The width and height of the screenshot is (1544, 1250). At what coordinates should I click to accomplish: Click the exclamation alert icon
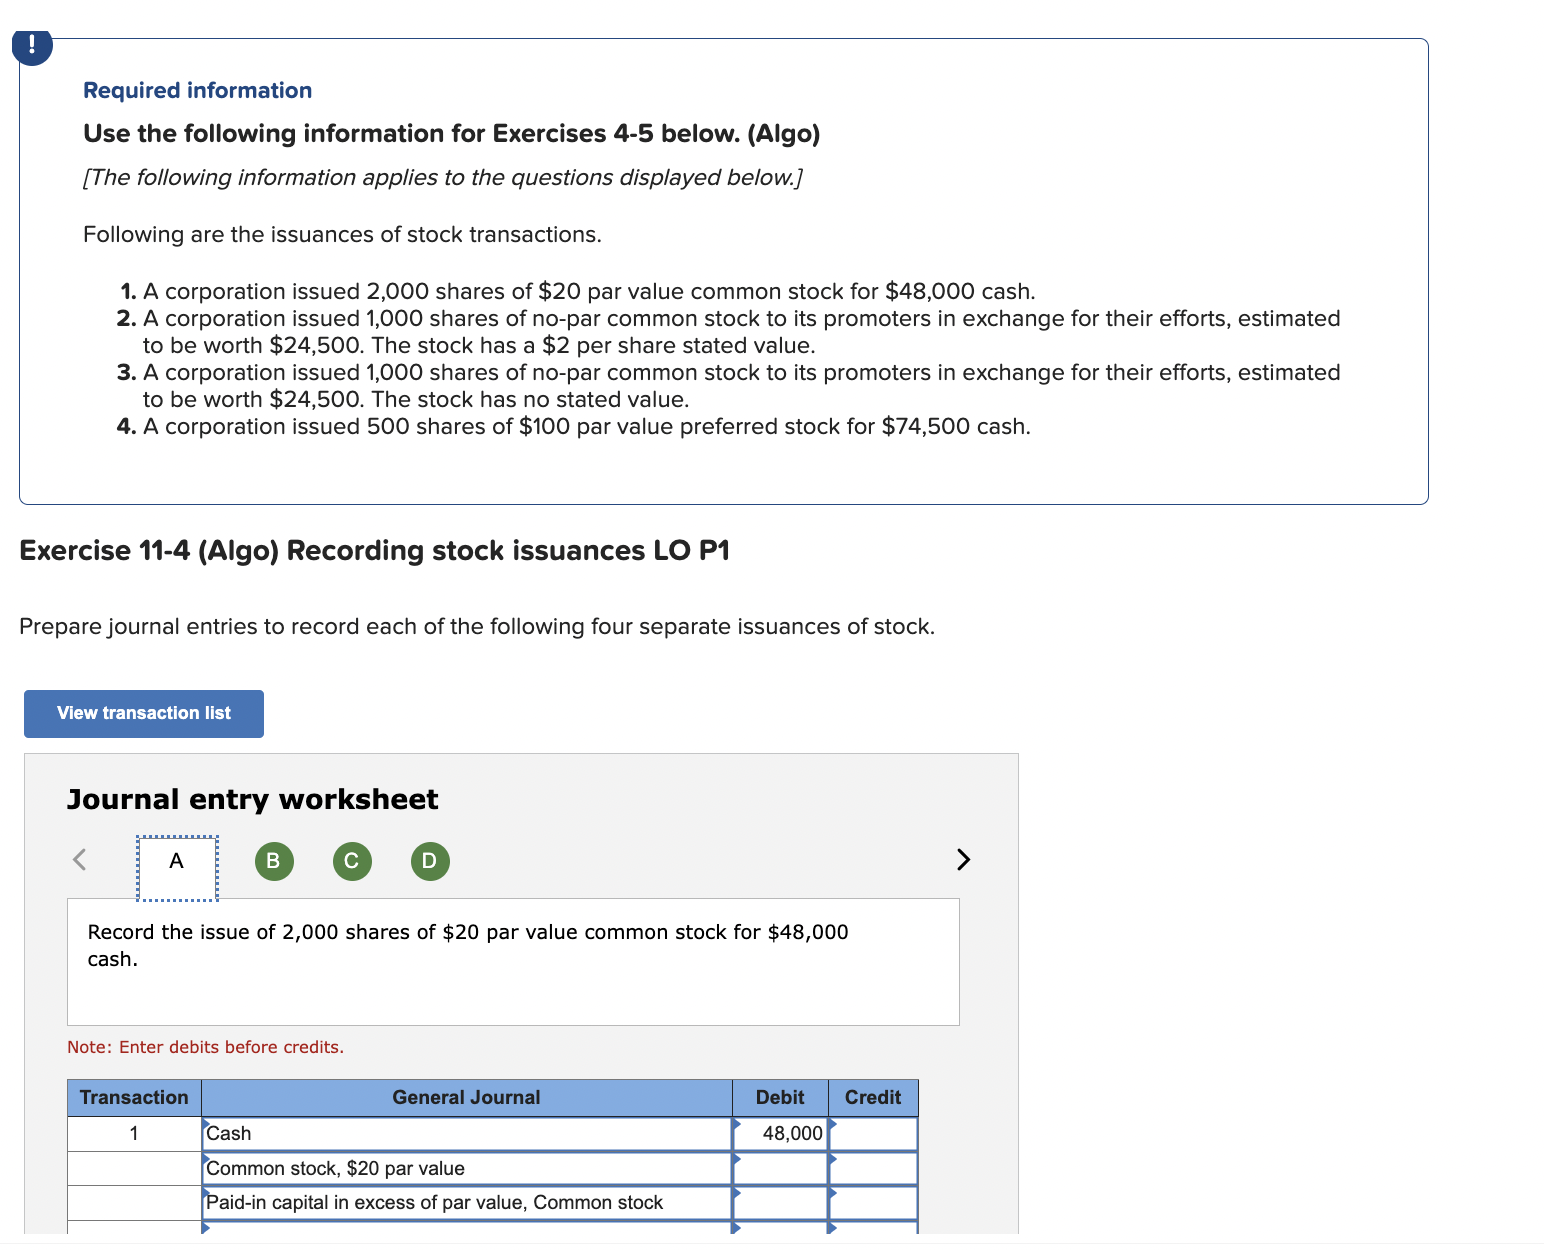click(x=32, y=45)
